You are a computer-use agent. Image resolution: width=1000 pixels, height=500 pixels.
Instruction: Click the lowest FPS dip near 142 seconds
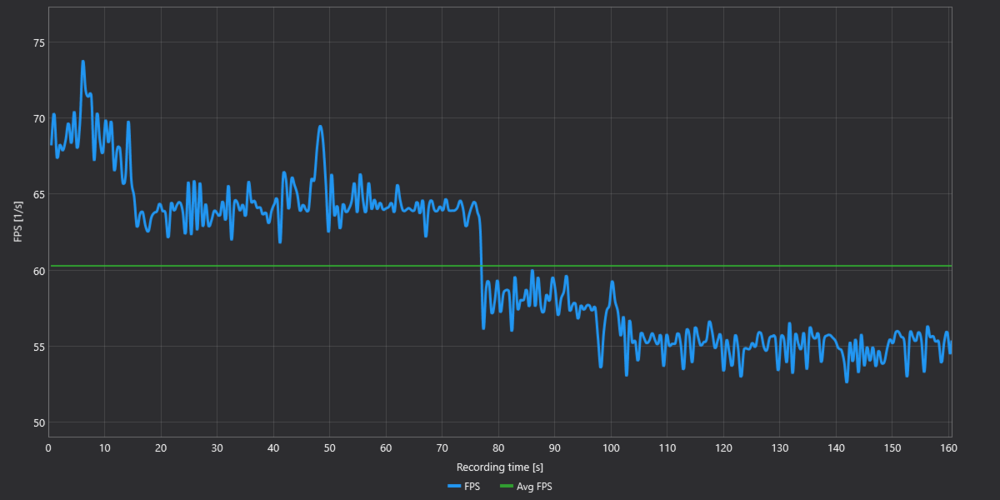(x=847, y=381)
